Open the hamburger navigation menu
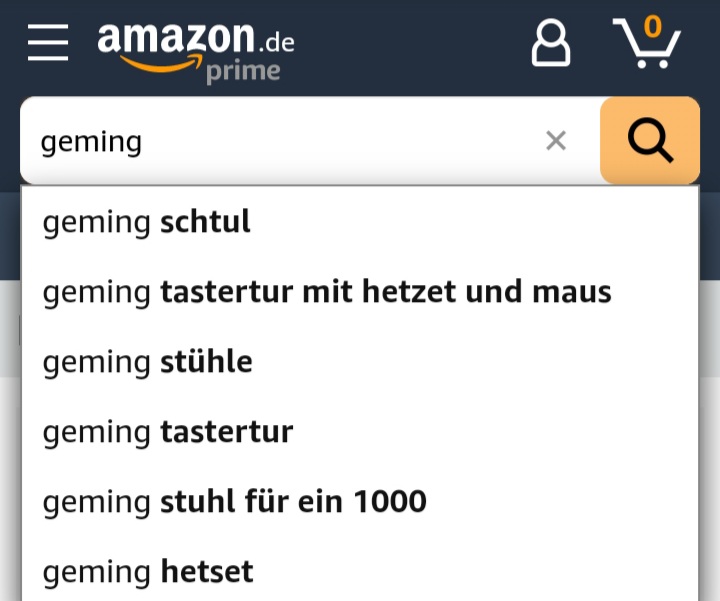Screen dimensions: 720x601 click(x=48, y=42)
